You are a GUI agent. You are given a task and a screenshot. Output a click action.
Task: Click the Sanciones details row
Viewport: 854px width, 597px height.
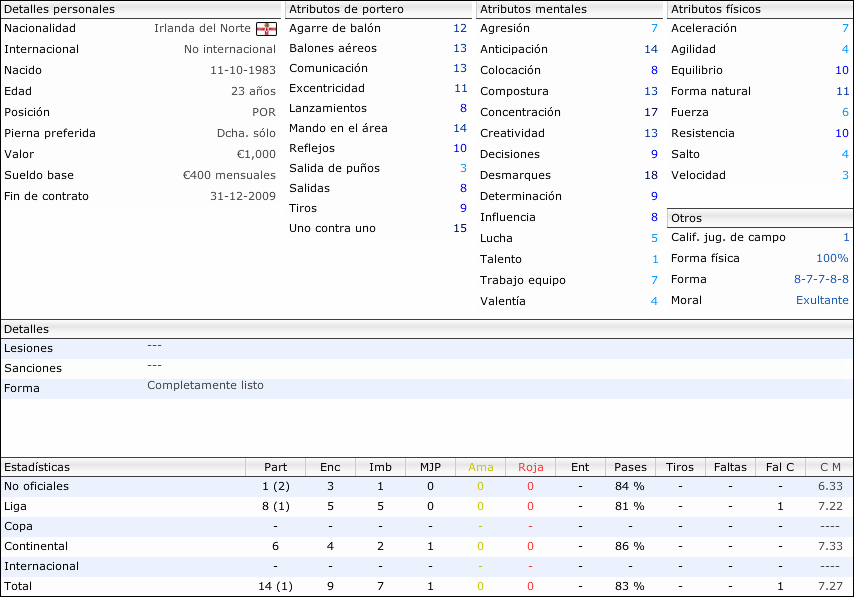click(427, 369)
